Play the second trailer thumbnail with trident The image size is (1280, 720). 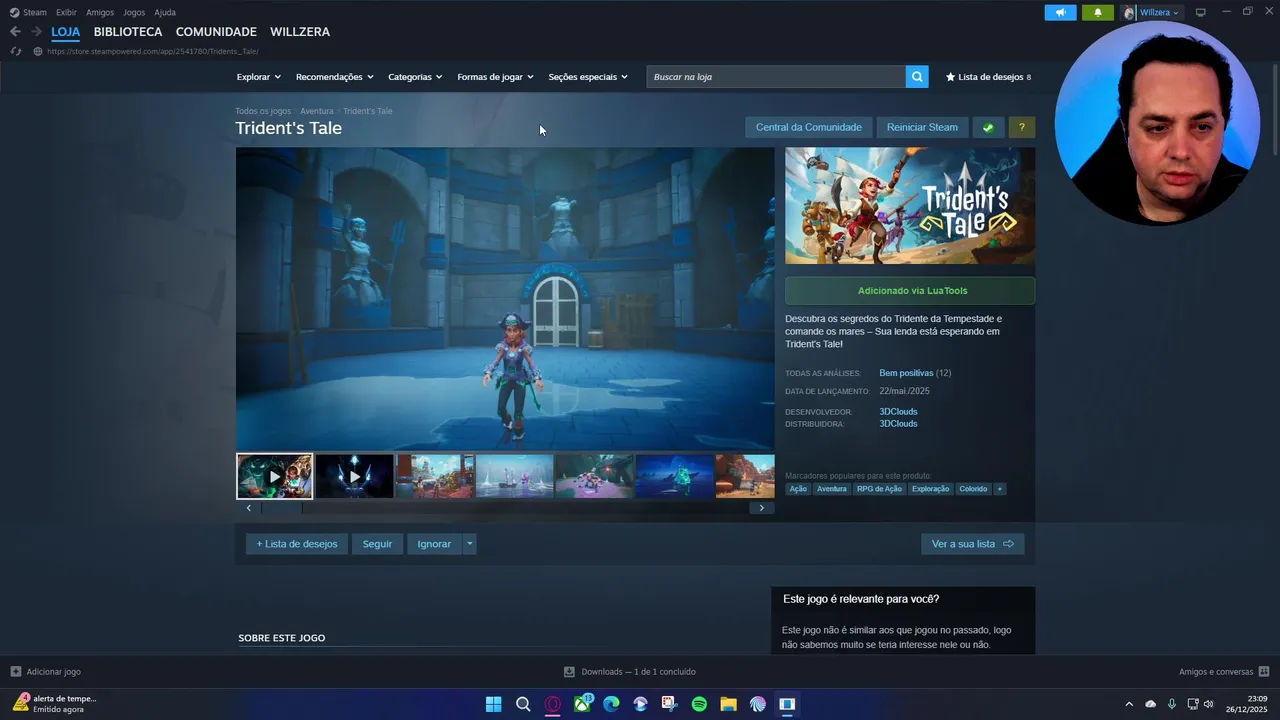point(354,477)
